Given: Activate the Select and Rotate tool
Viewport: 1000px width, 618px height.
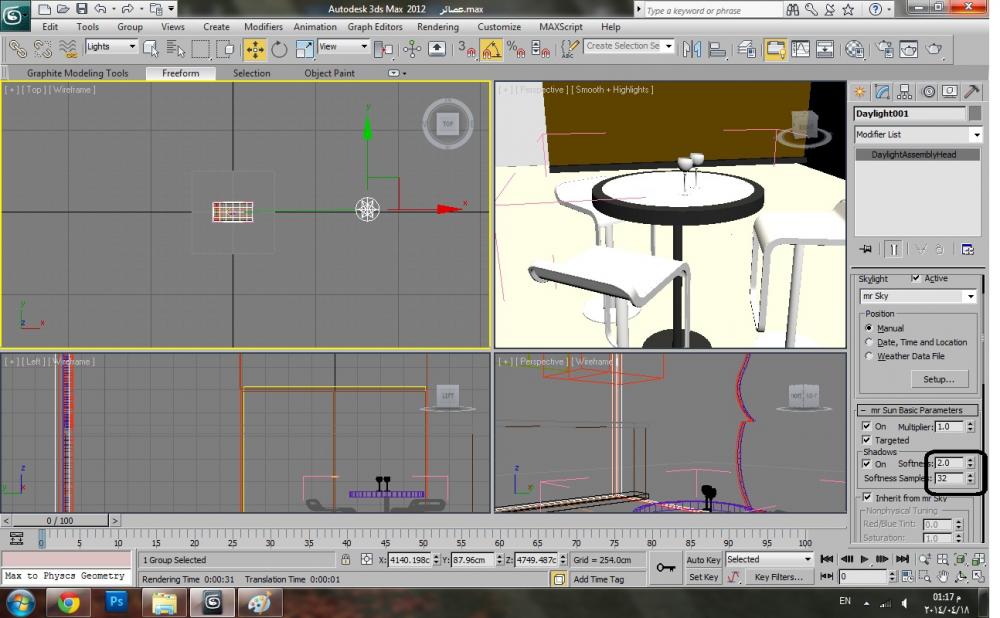Looking at the screenshot, I should [279, 48].
